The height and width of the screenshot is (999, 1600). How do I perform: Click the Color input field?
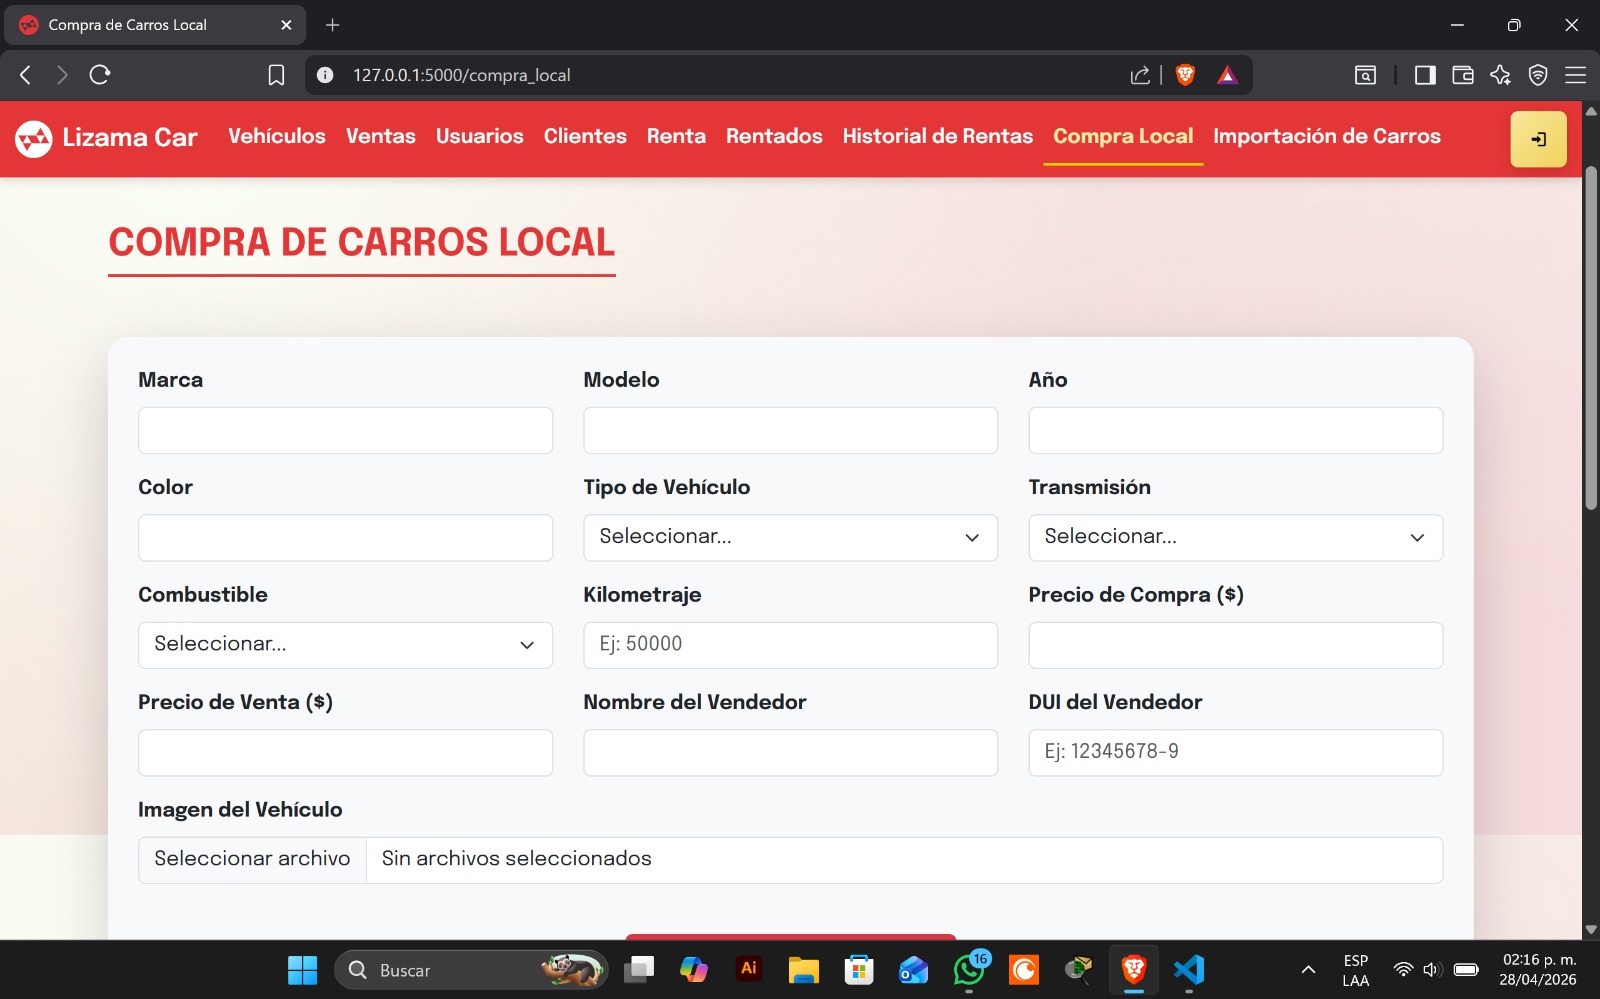click(345, 538)
